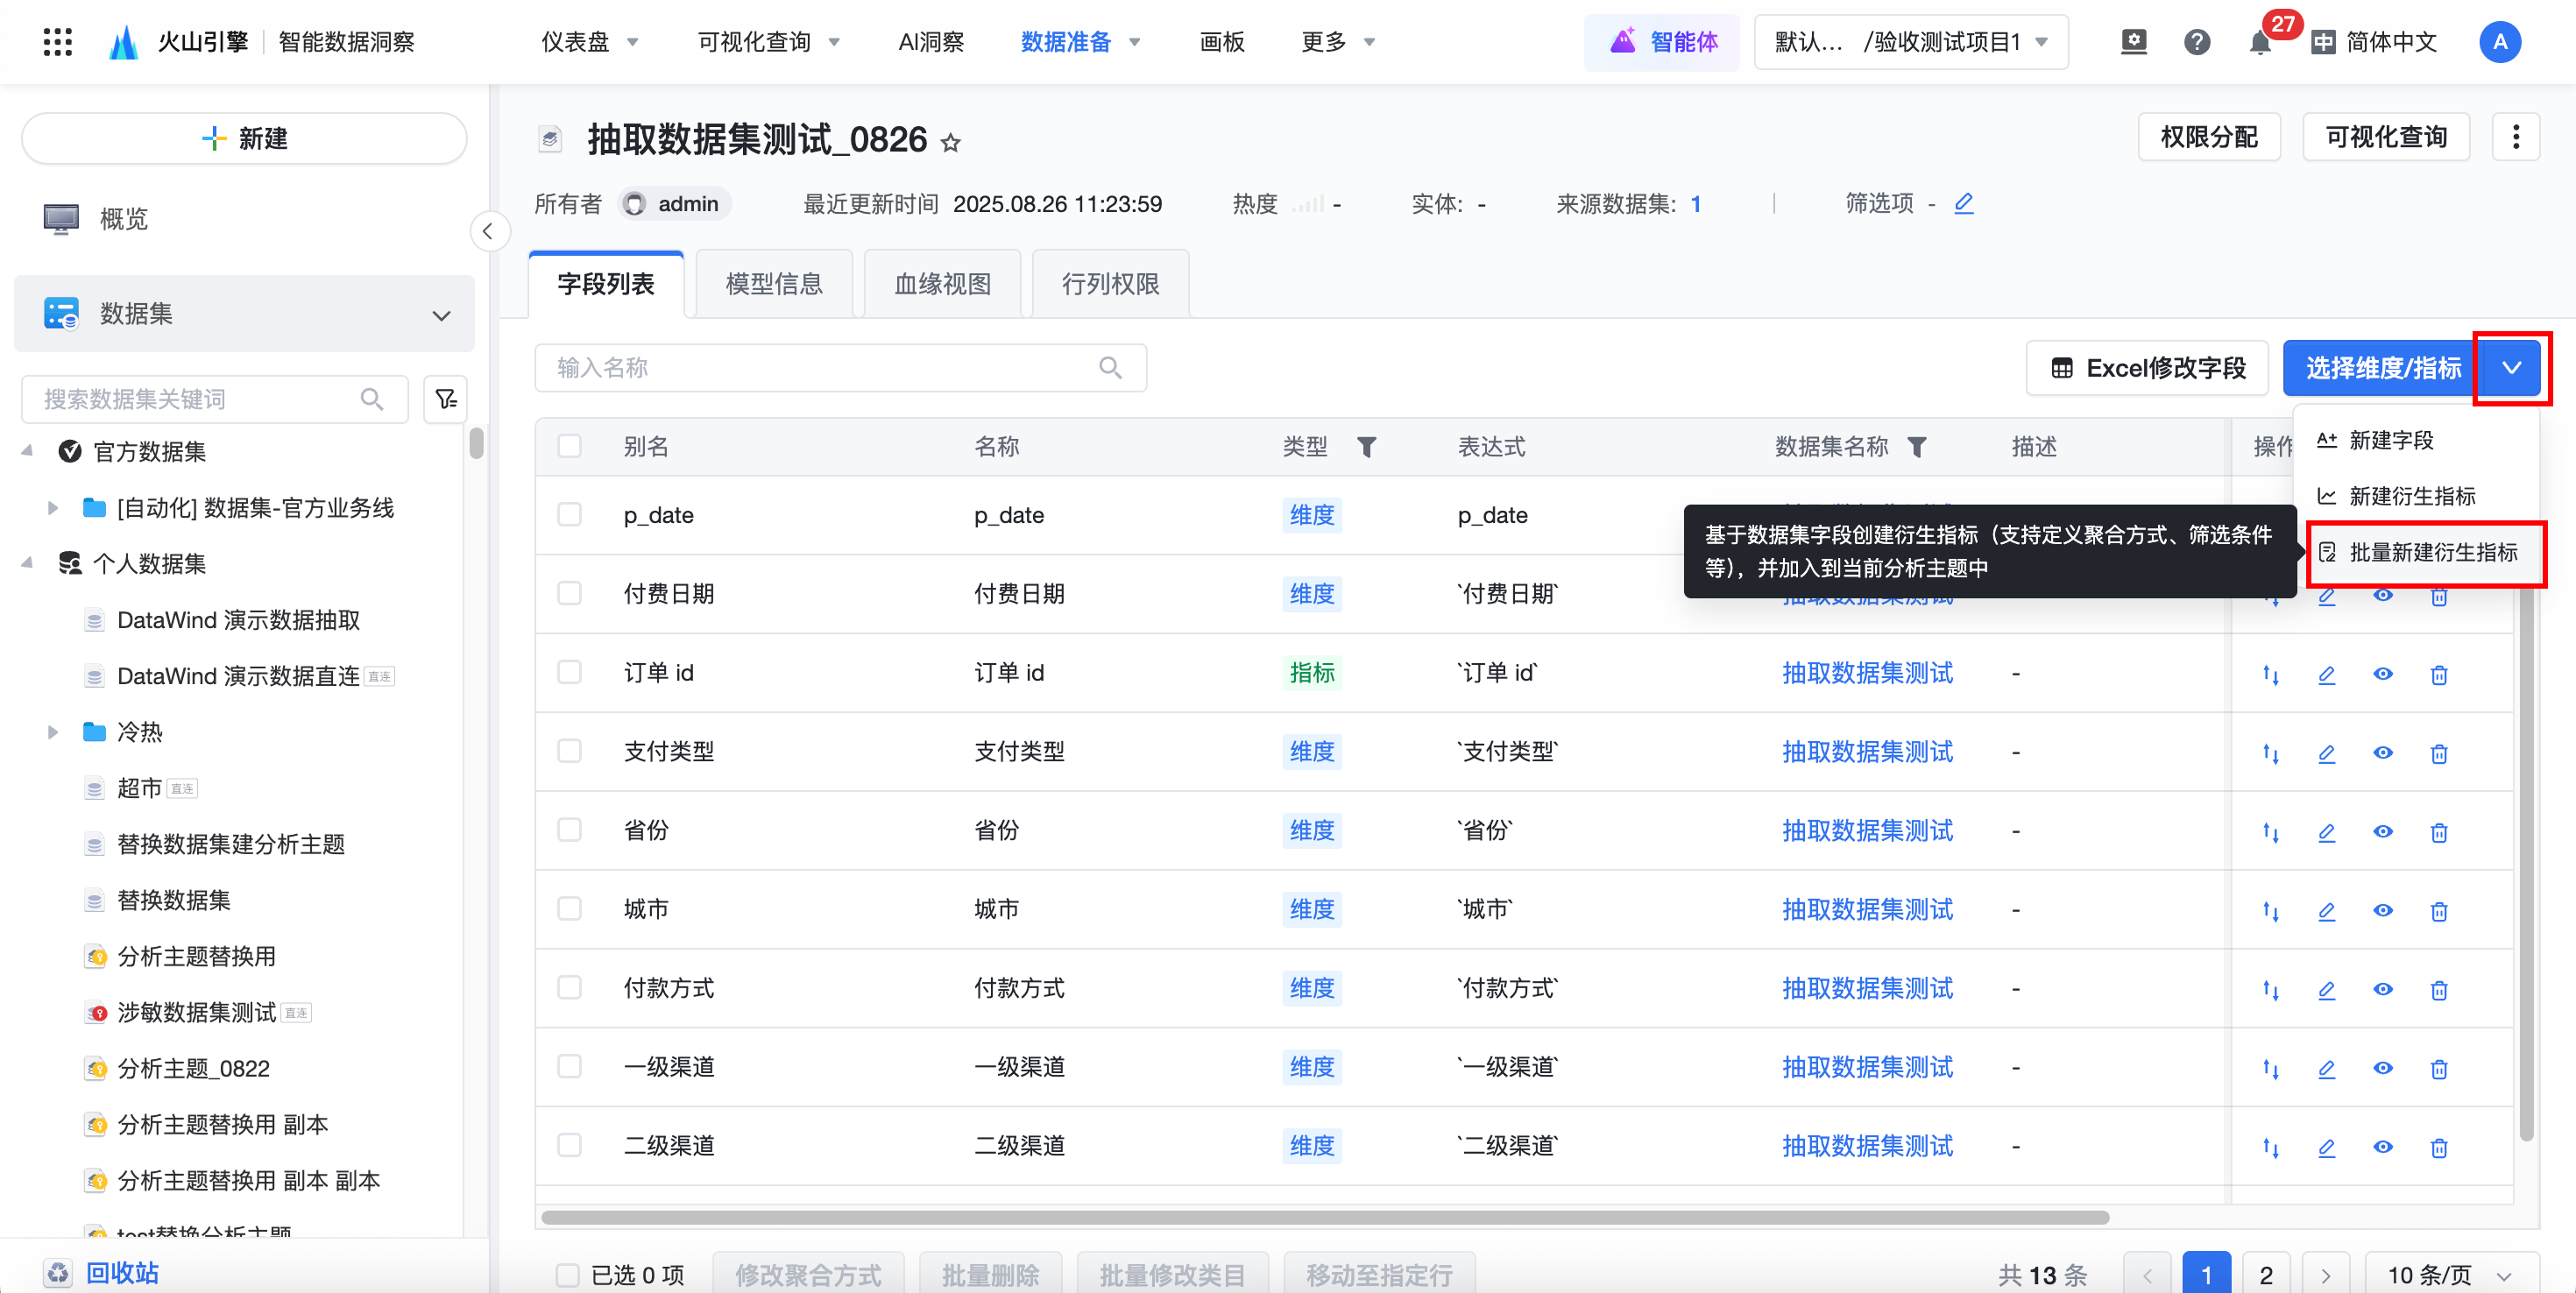
Task: Check the p_date row checkbox
Action: pyautogui.click(x=570, y=515)
